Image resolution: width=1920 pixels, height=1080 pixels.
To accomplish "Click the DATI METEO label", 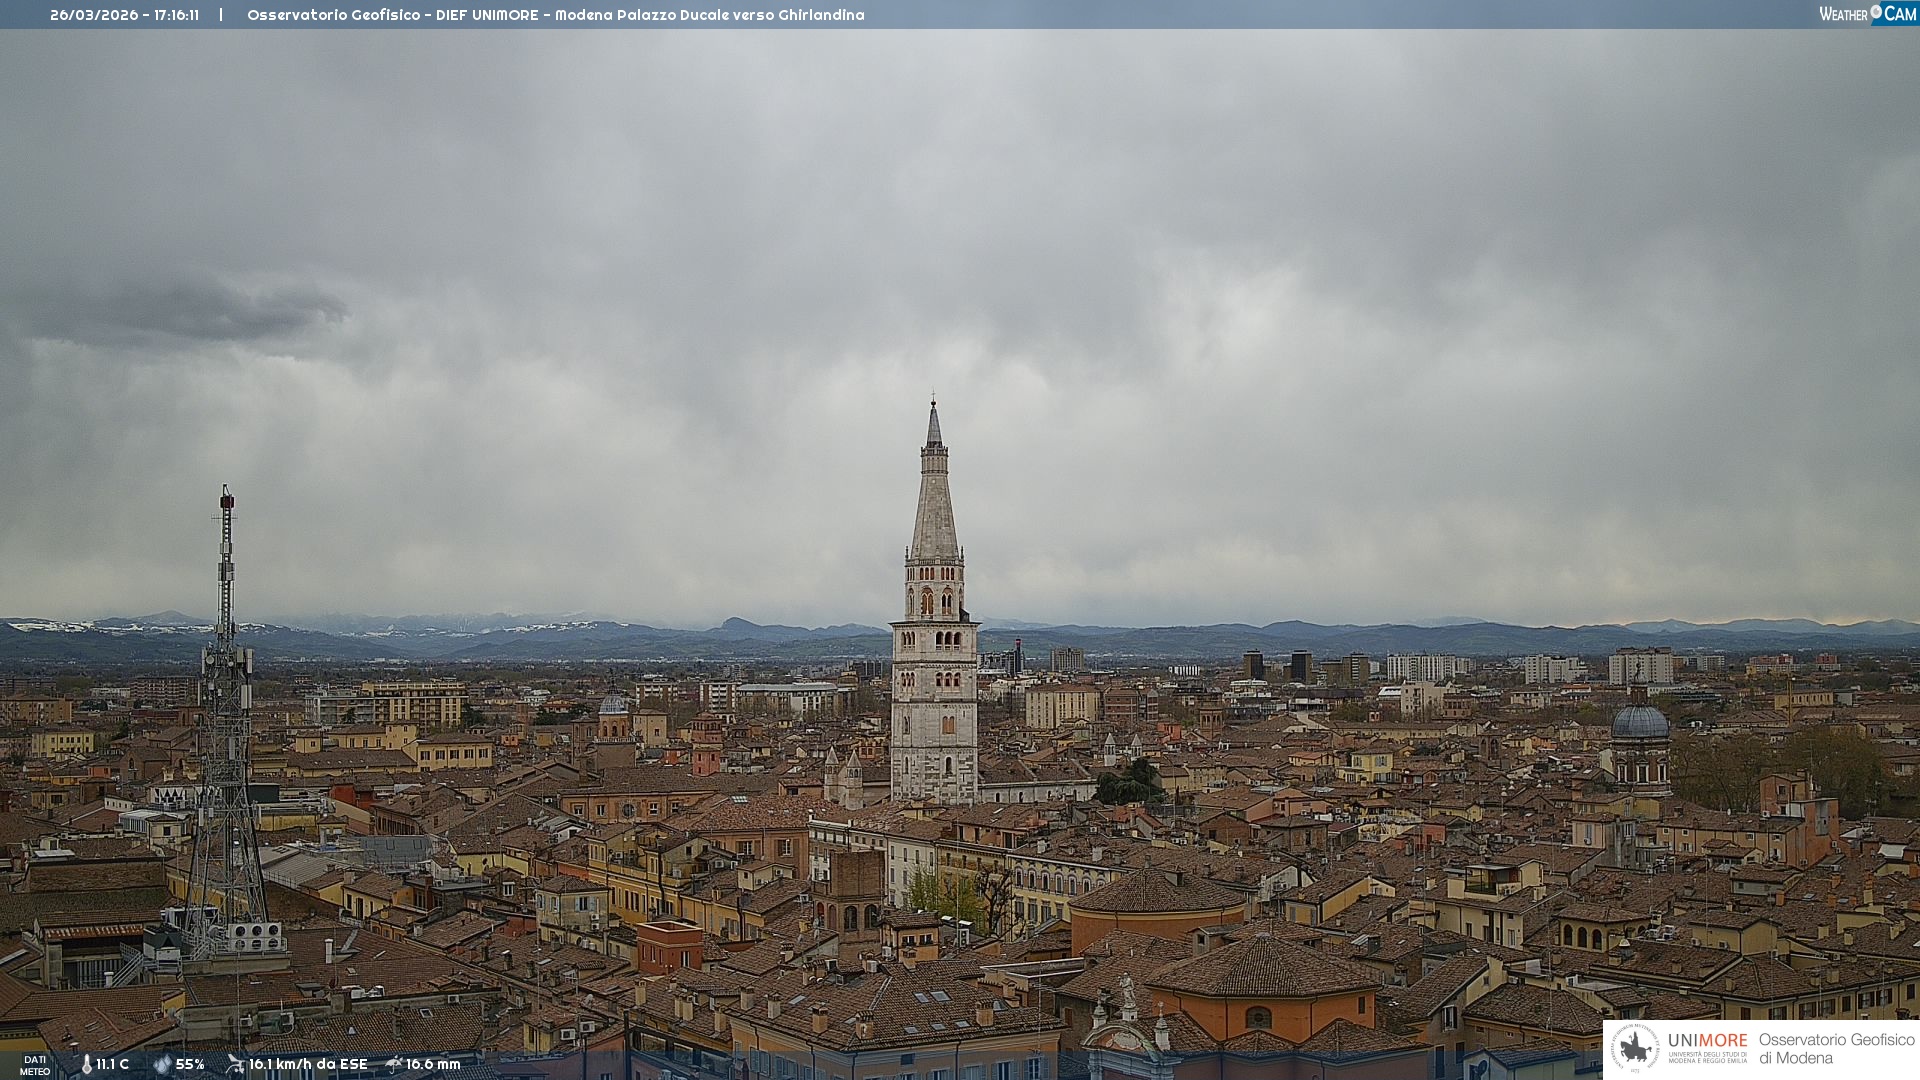I will point(35,1065).
